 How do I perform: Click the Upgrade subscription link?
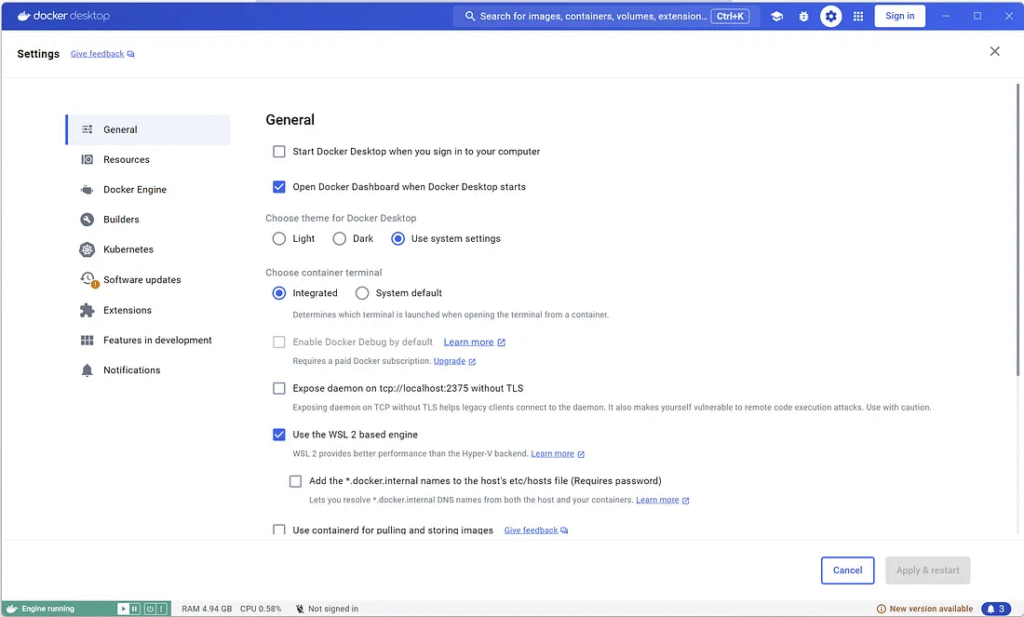pyautogui.click(x=449, y=361)
